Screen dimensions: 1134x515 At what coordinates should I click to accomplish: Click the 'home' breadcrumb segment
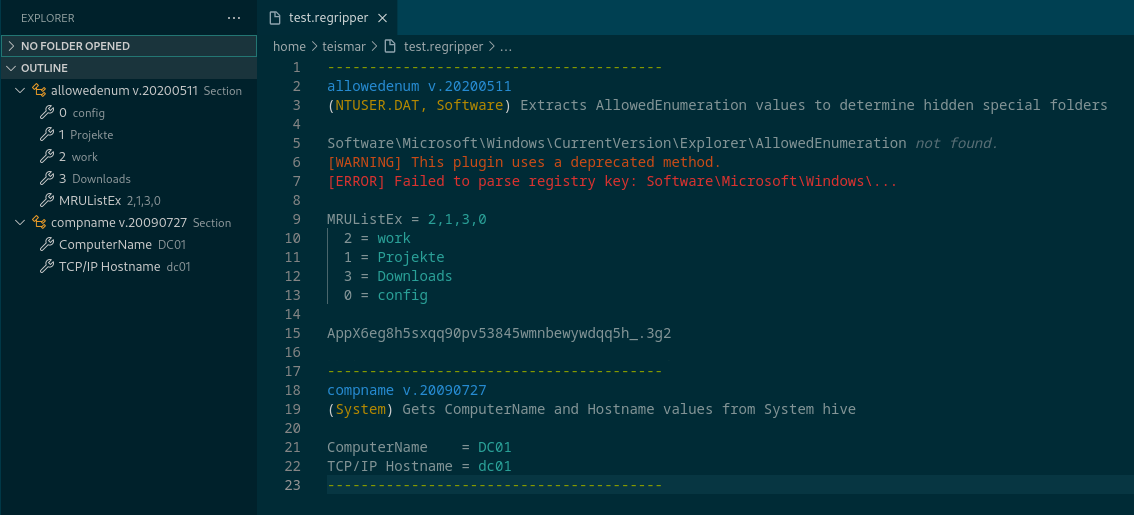pos(289,46)
